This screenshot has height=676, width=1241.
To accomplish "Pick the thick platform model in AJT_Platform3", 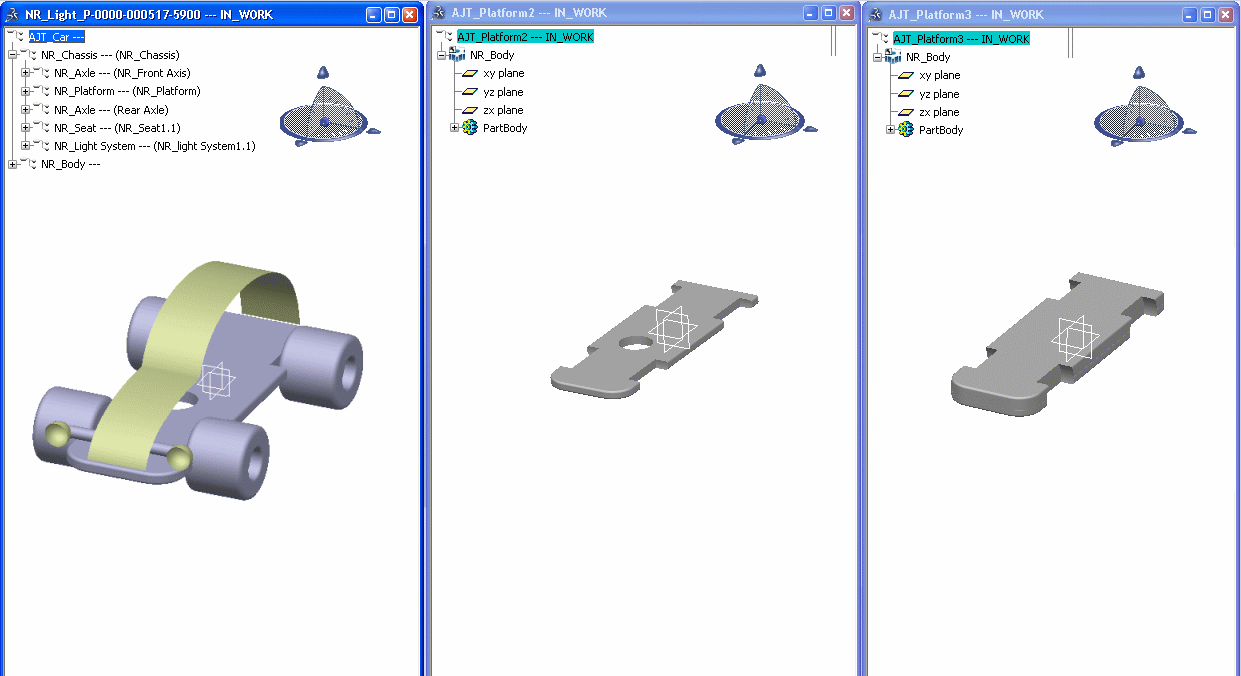I will (1058, 343).
